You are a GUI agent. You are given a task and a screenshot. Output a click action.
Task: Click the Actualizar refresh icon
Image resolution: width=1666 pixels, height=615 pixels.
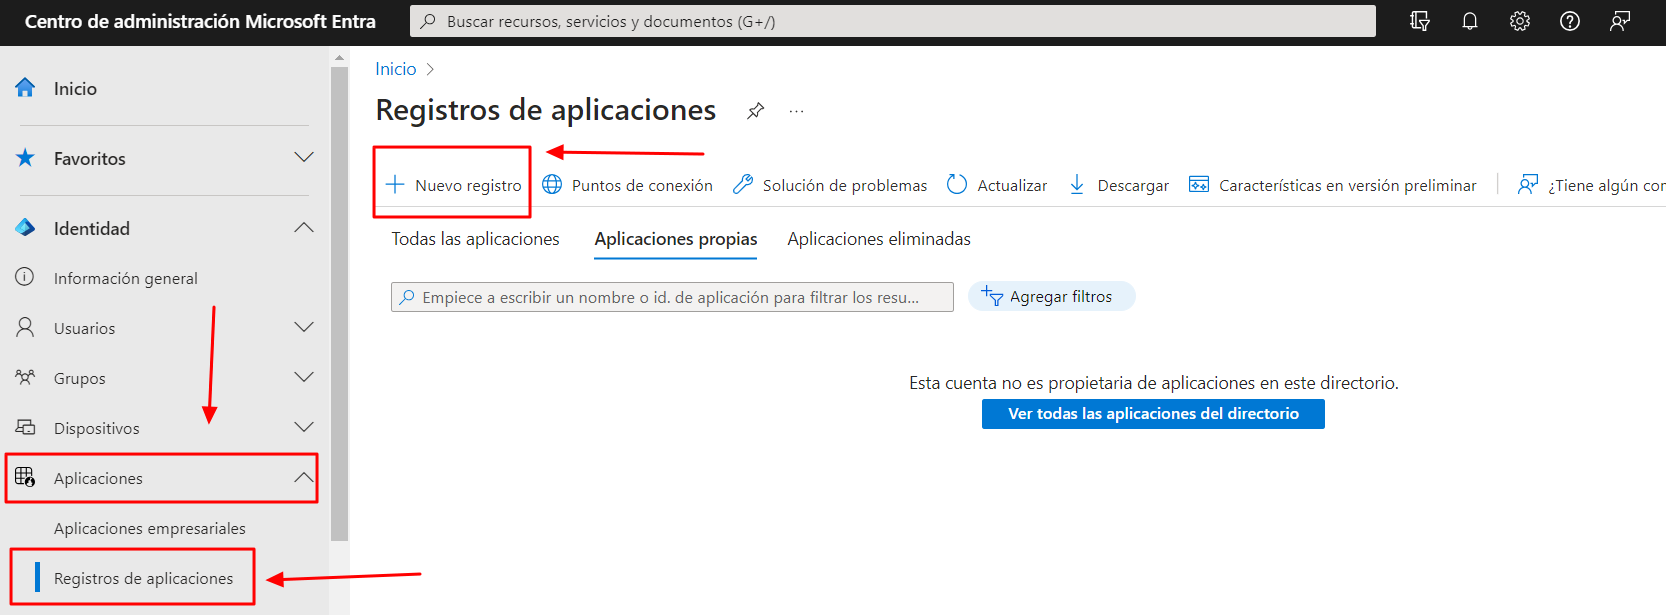pos(957,185)
